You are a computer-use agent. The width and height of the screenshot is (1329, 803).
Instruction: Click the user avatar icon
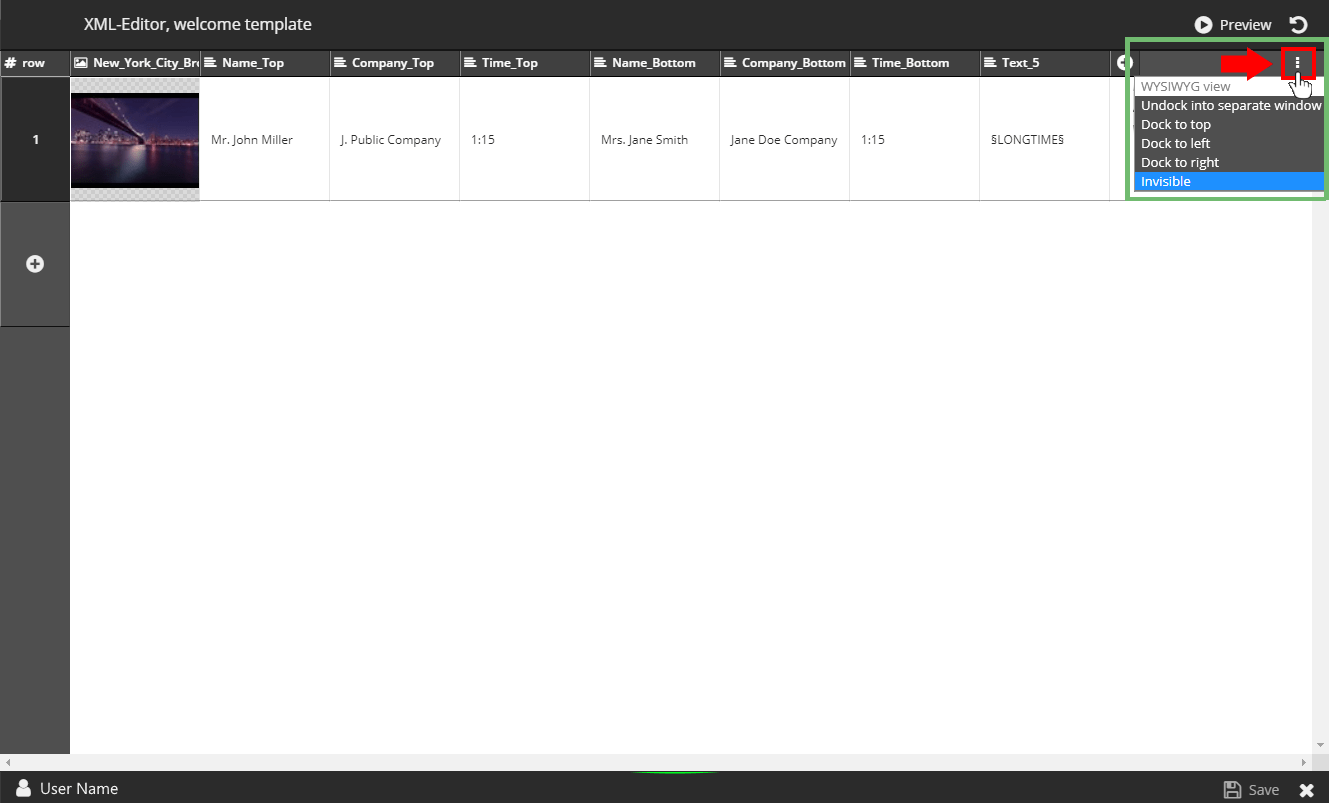click(x=24, y=788)
